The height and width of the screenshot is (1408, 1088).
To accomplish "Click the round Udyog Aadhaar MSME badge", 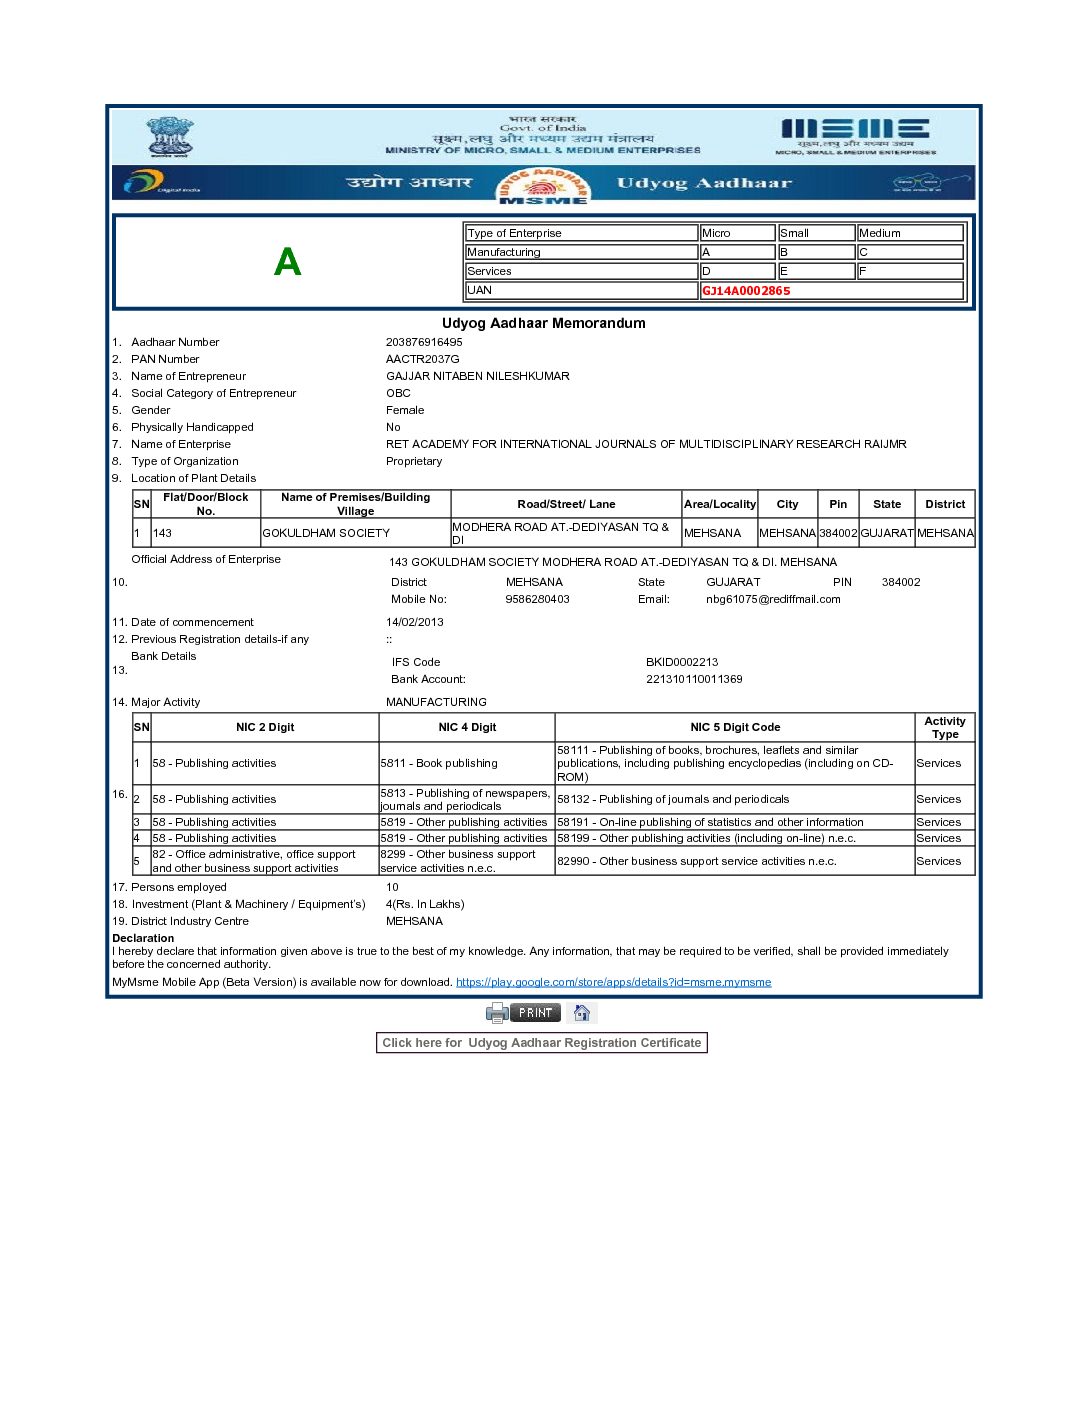I will pos(543,185).
